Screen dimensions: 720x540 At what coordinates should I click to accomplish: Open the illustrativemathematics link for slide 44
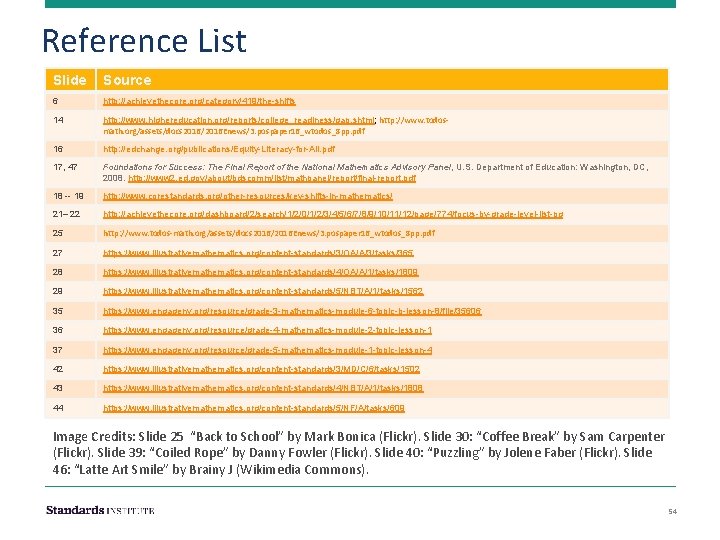253,408
